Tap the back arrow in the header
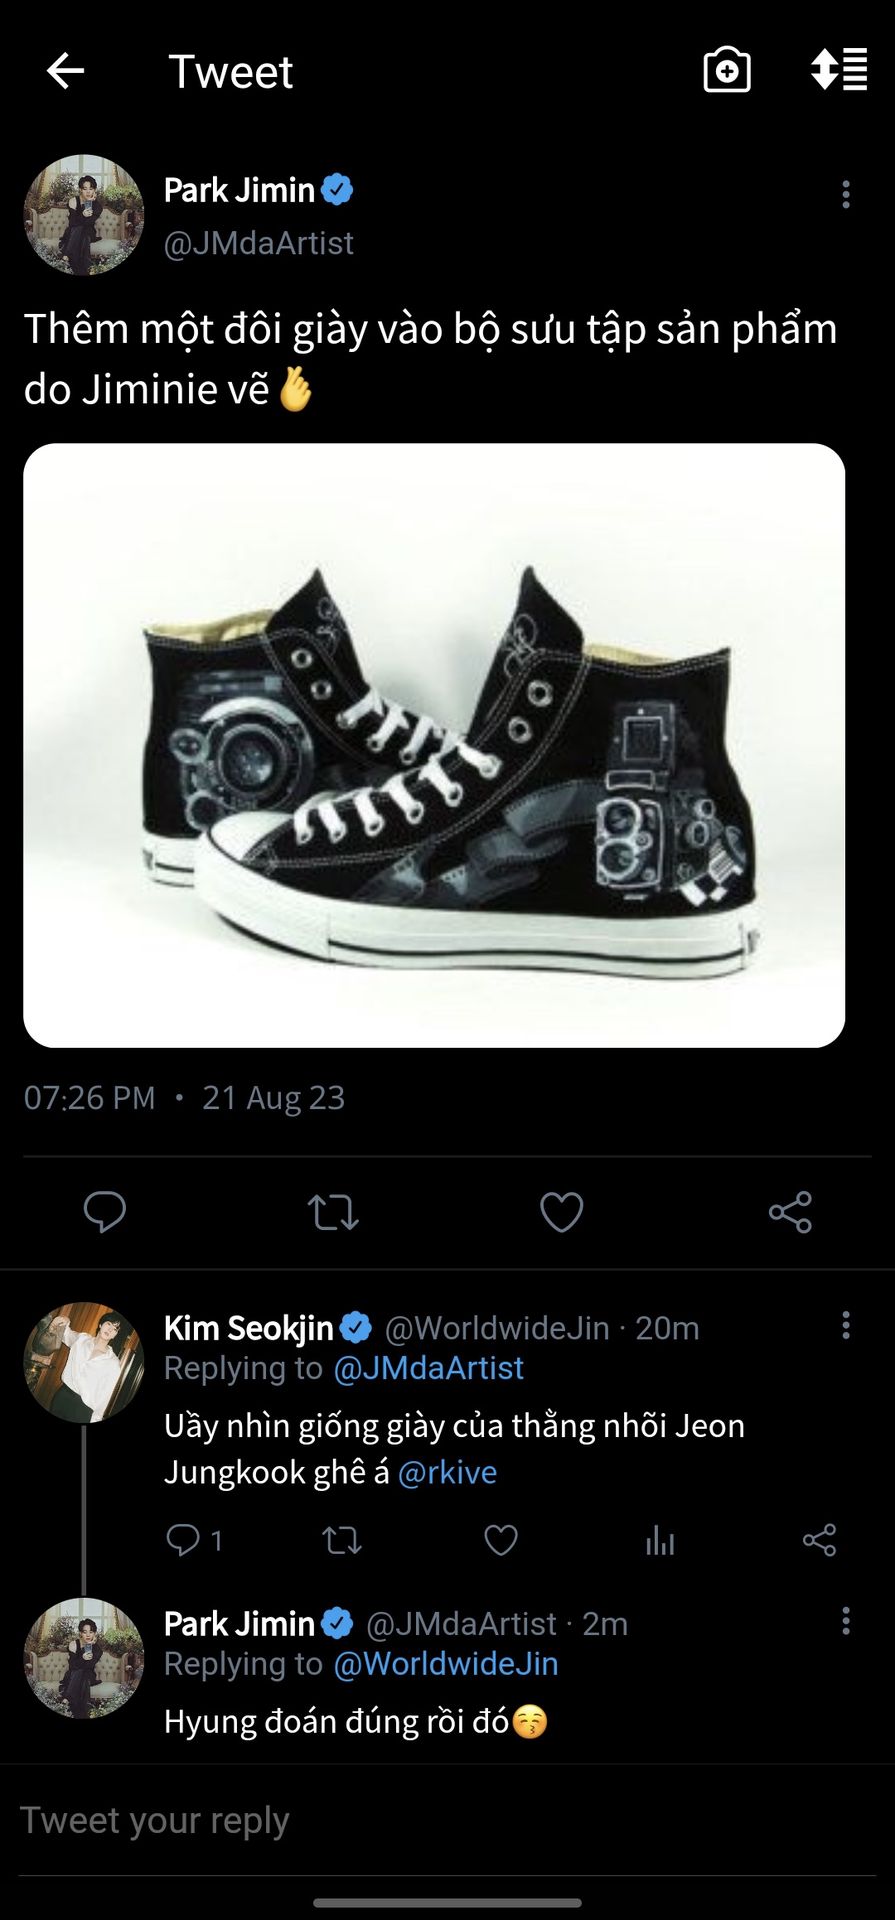Viewport: 895px width, 1920px height. (66, 71)
